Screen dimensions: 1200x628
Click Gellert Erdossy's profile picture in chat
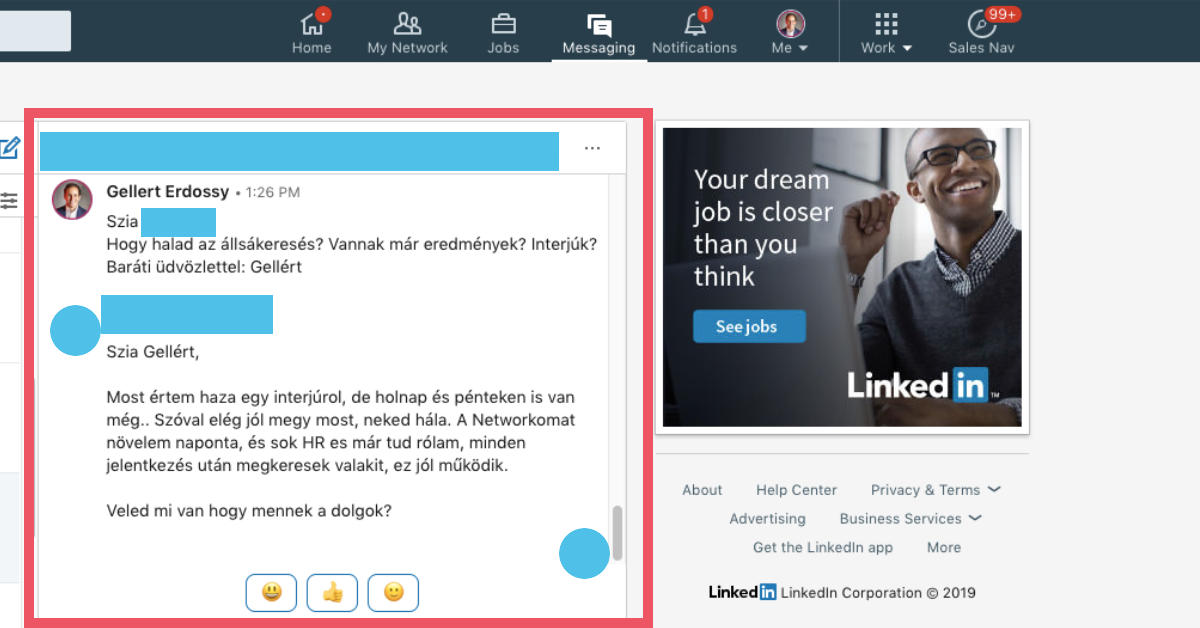[x=72, y=200]
